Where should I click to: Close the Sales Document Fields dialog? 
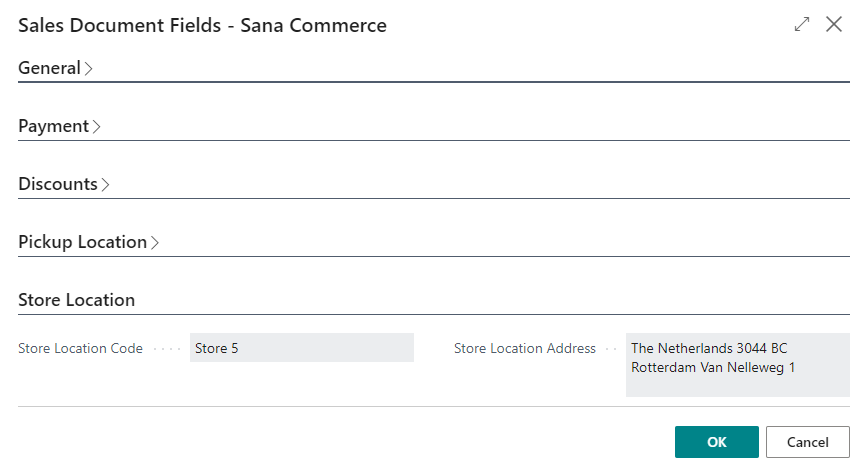point(834,24)
